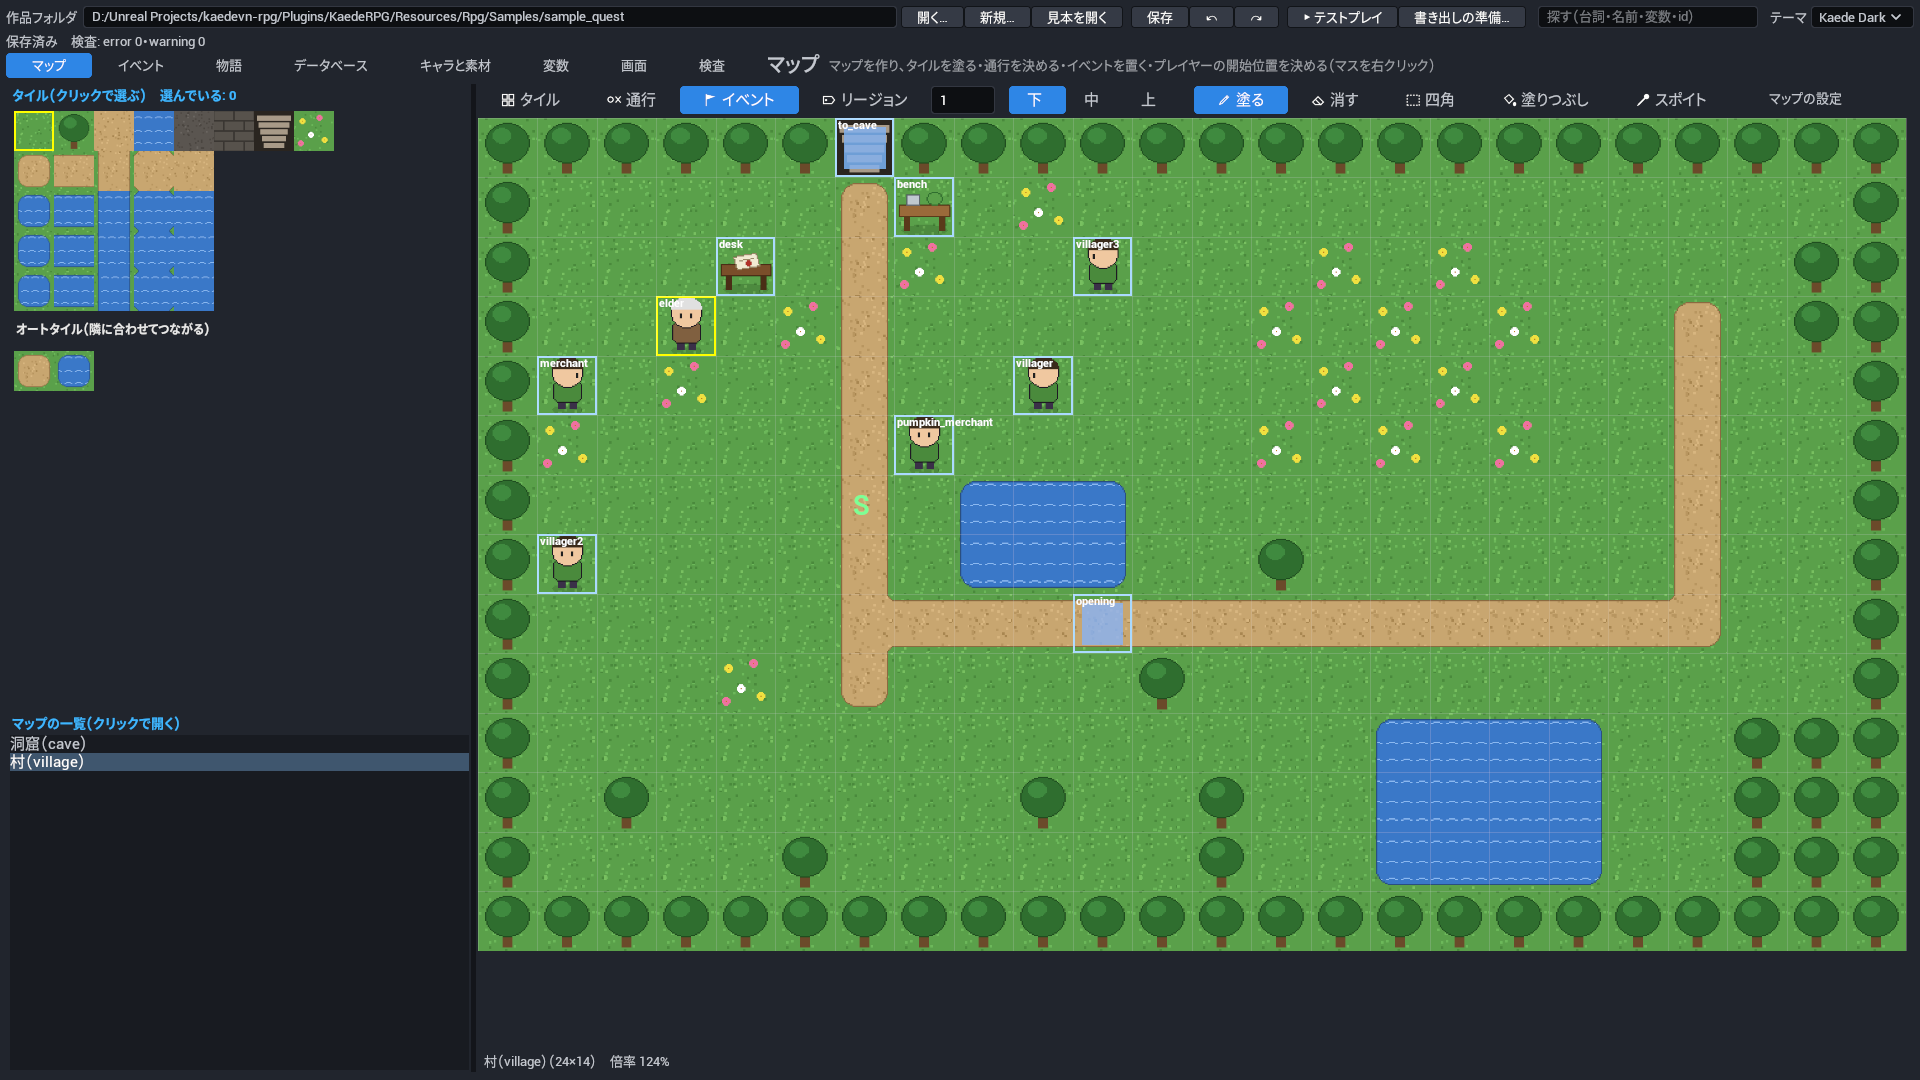Select the to_cave event tile
The image size is (1920, 1080).
coord(864,148)
